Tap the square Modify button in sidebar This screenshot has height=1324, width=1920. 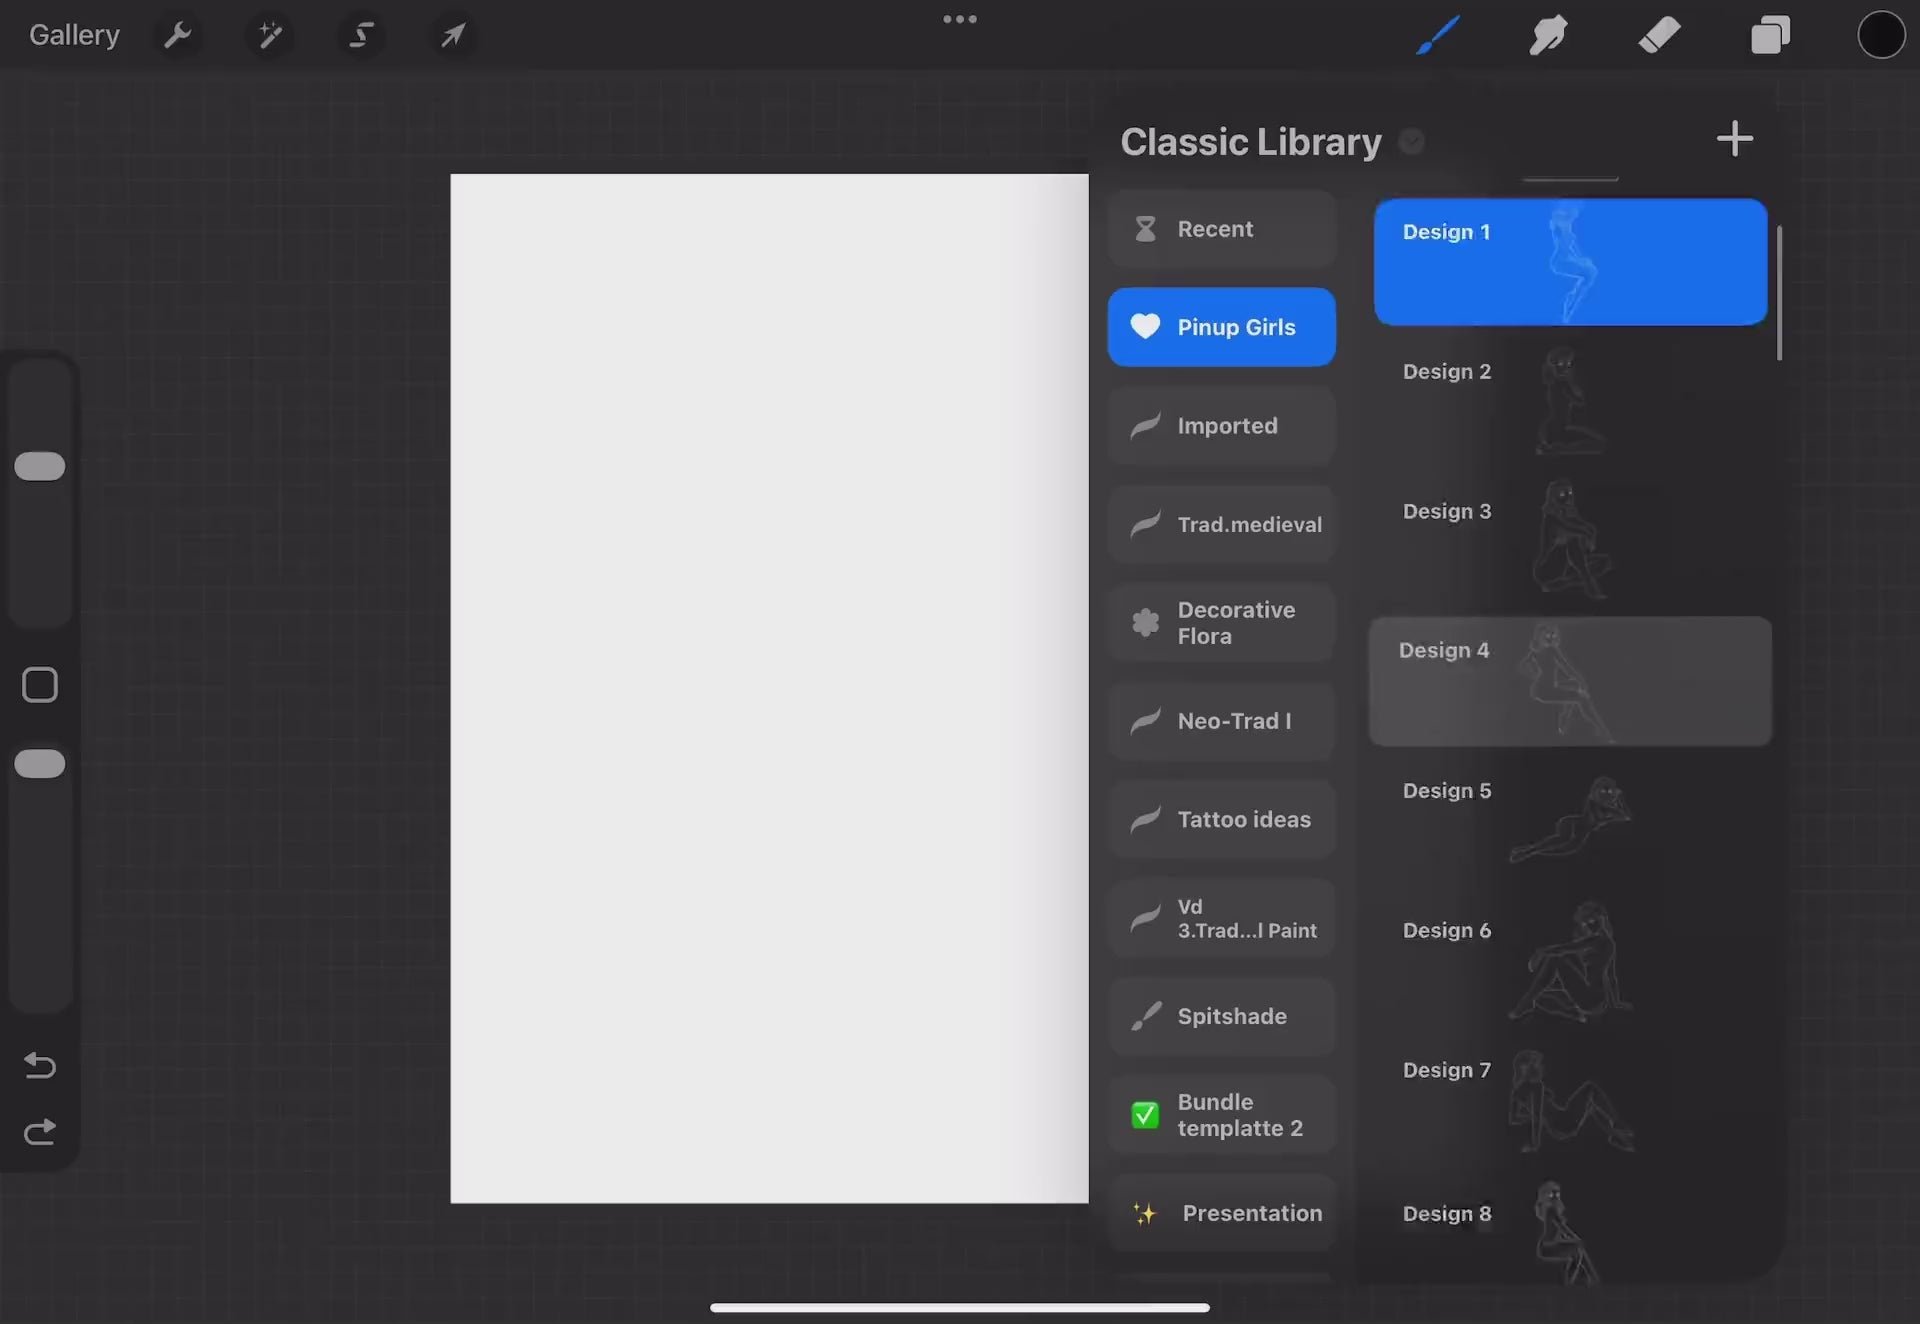(40, 685)
